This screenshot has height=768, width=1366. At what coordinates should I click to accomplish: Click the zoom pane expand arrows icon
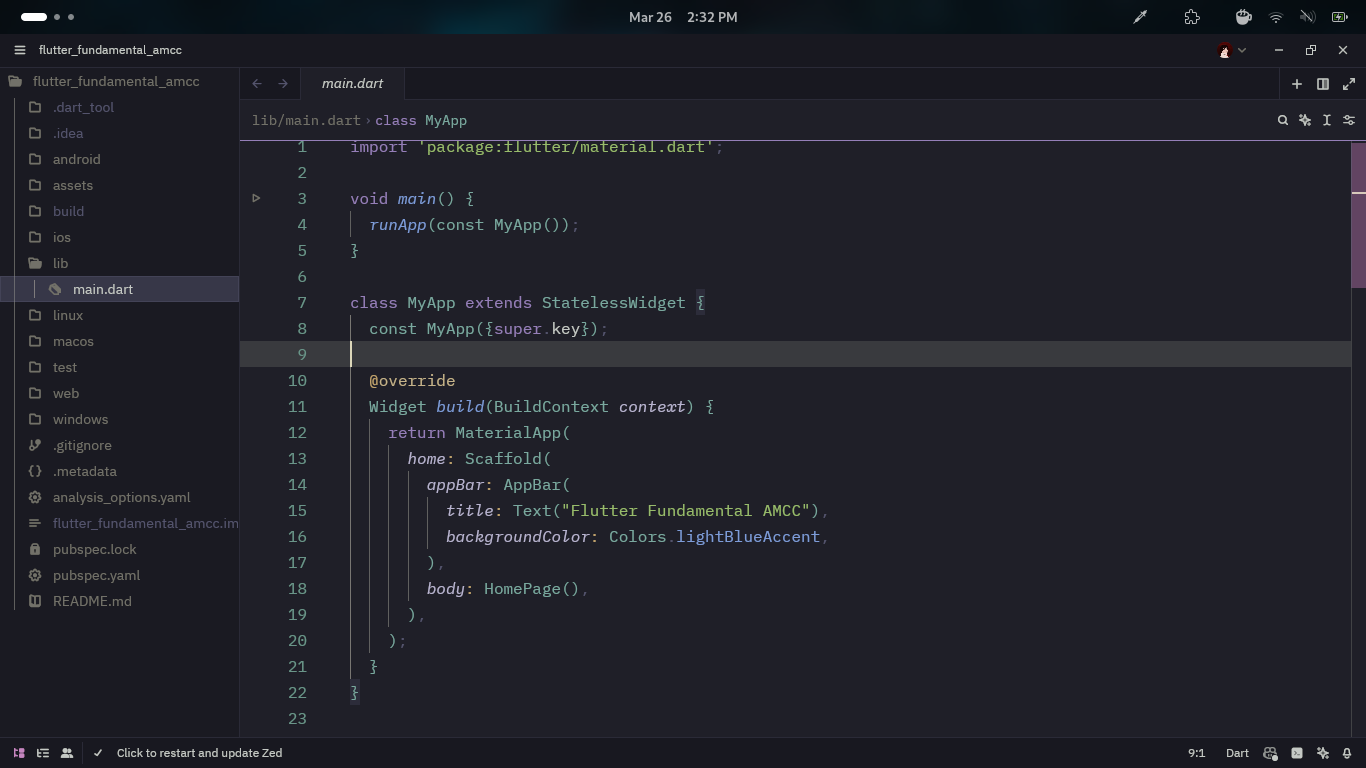[1348, 84]
